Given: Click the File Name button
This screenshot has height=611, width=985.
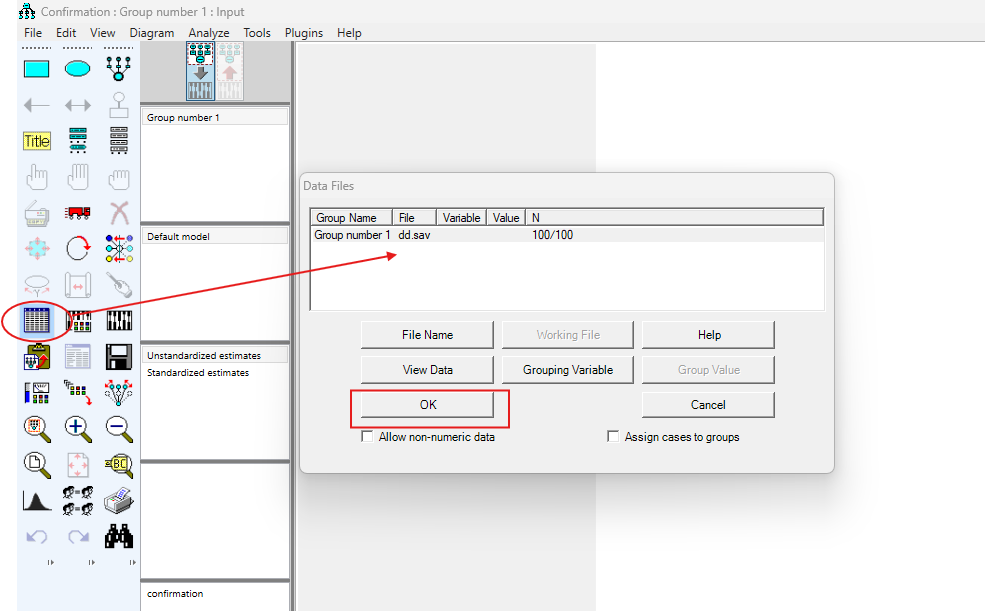Looking at the screenshot, I should pos(428,335).
